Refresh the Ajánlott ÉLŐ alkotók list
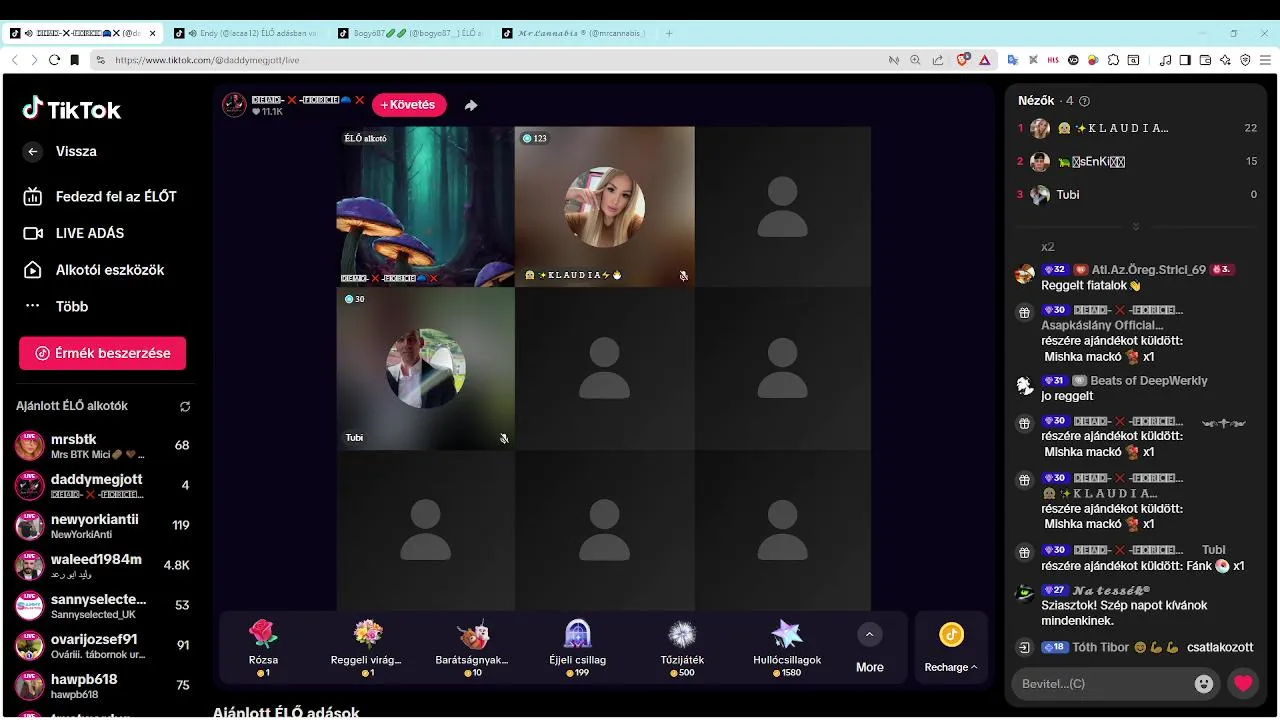Image resolution: width=1280 pixels, height=720 pixels. point(185,407)
